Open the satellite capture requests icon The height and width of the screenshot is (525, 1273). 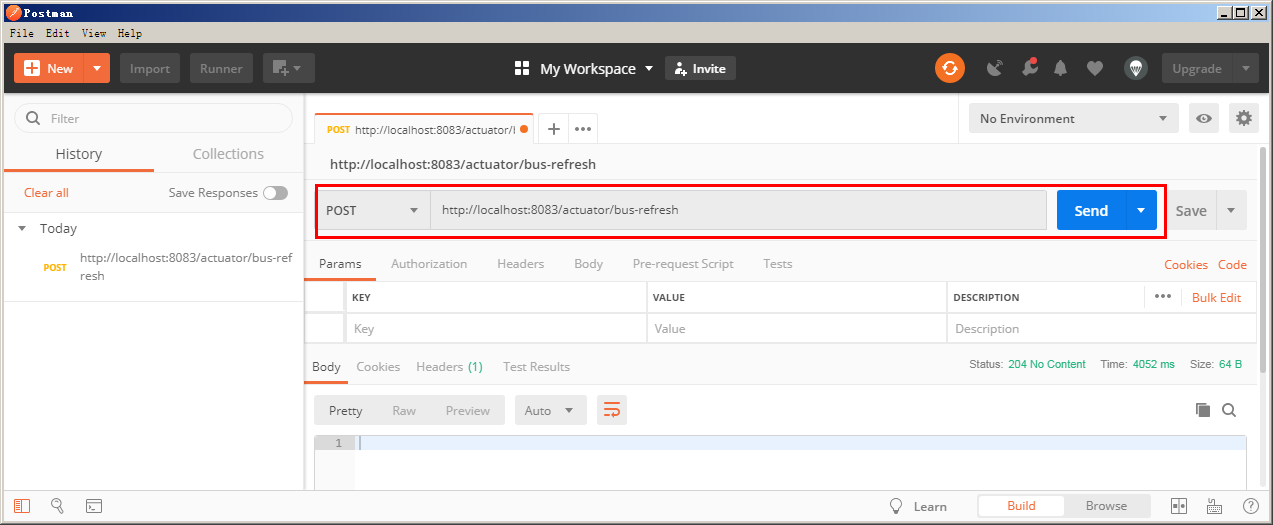[994, 68]
